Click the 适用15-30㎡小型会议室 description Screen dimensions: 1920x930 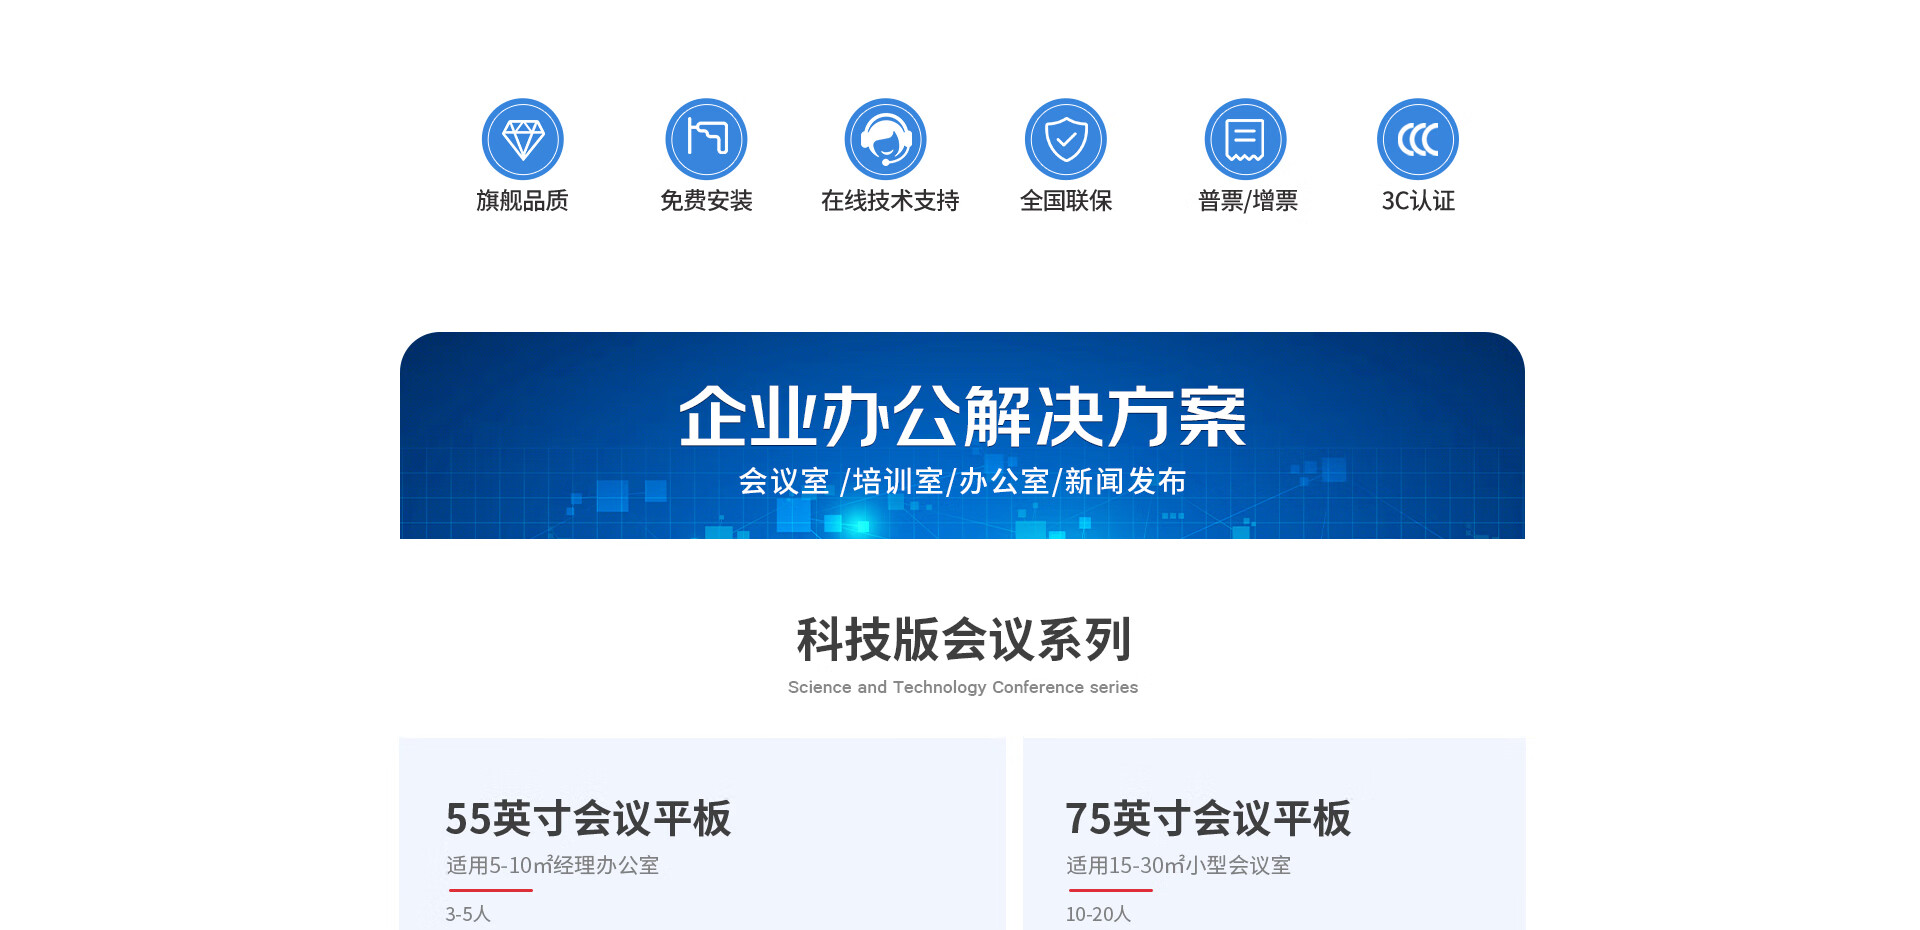pos(1178,865)
